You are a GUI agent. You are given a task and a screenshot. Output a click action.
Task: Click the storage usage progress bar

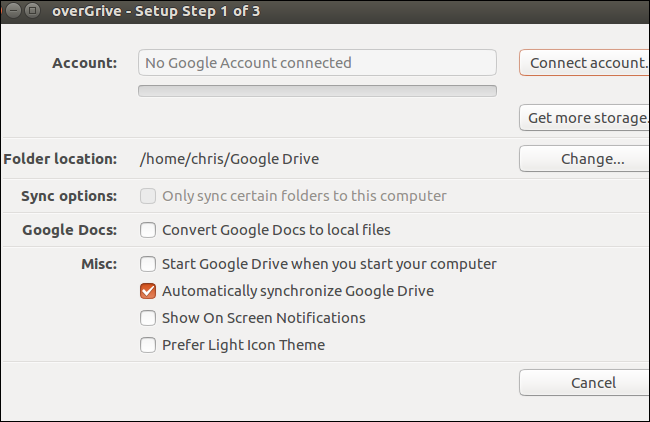317,91
